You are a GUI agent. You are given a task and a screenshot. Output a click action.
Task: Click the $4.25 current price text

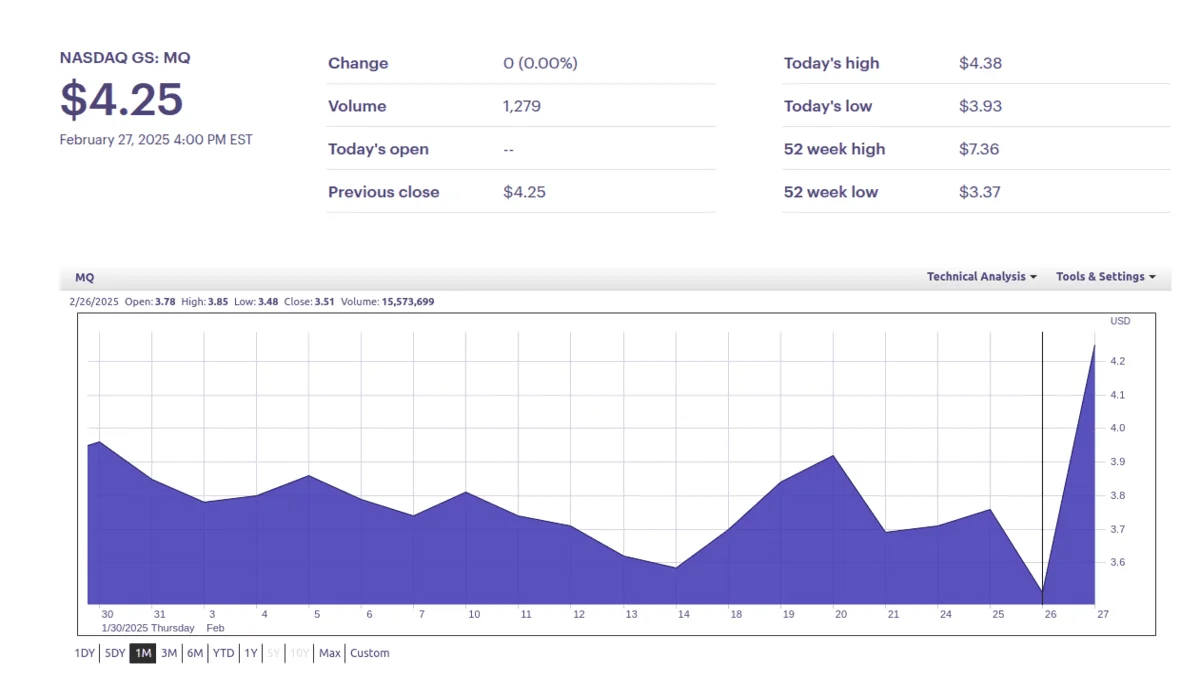tap(122, 100)
